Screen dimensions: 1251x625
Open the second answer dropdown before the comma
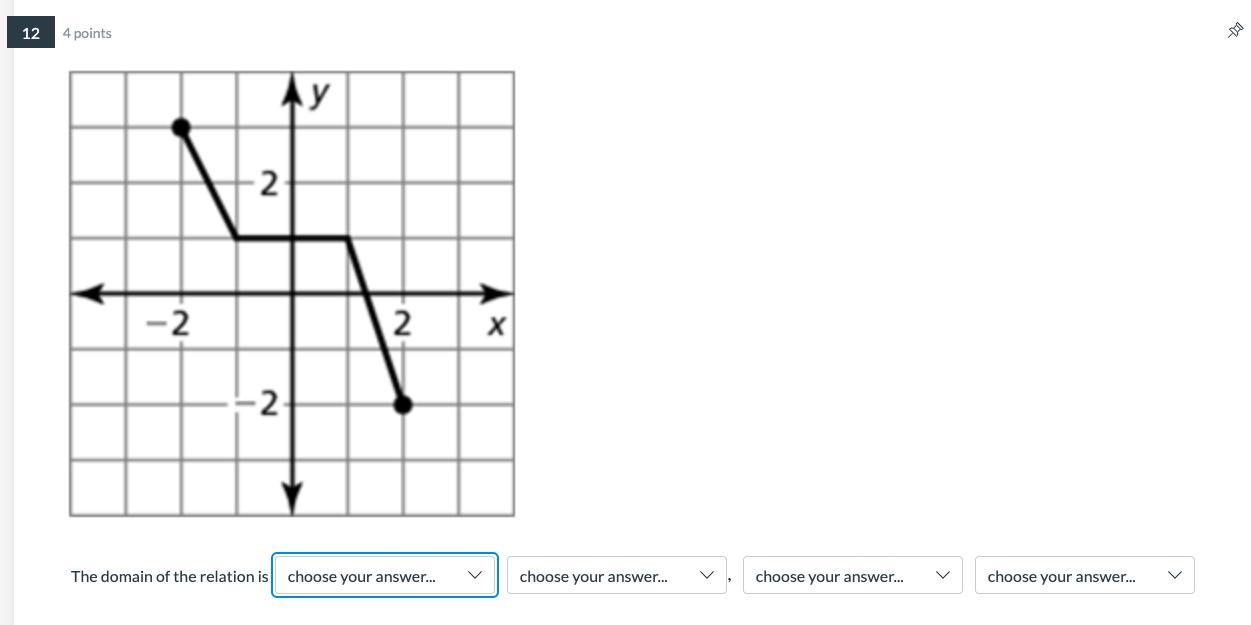617,575
